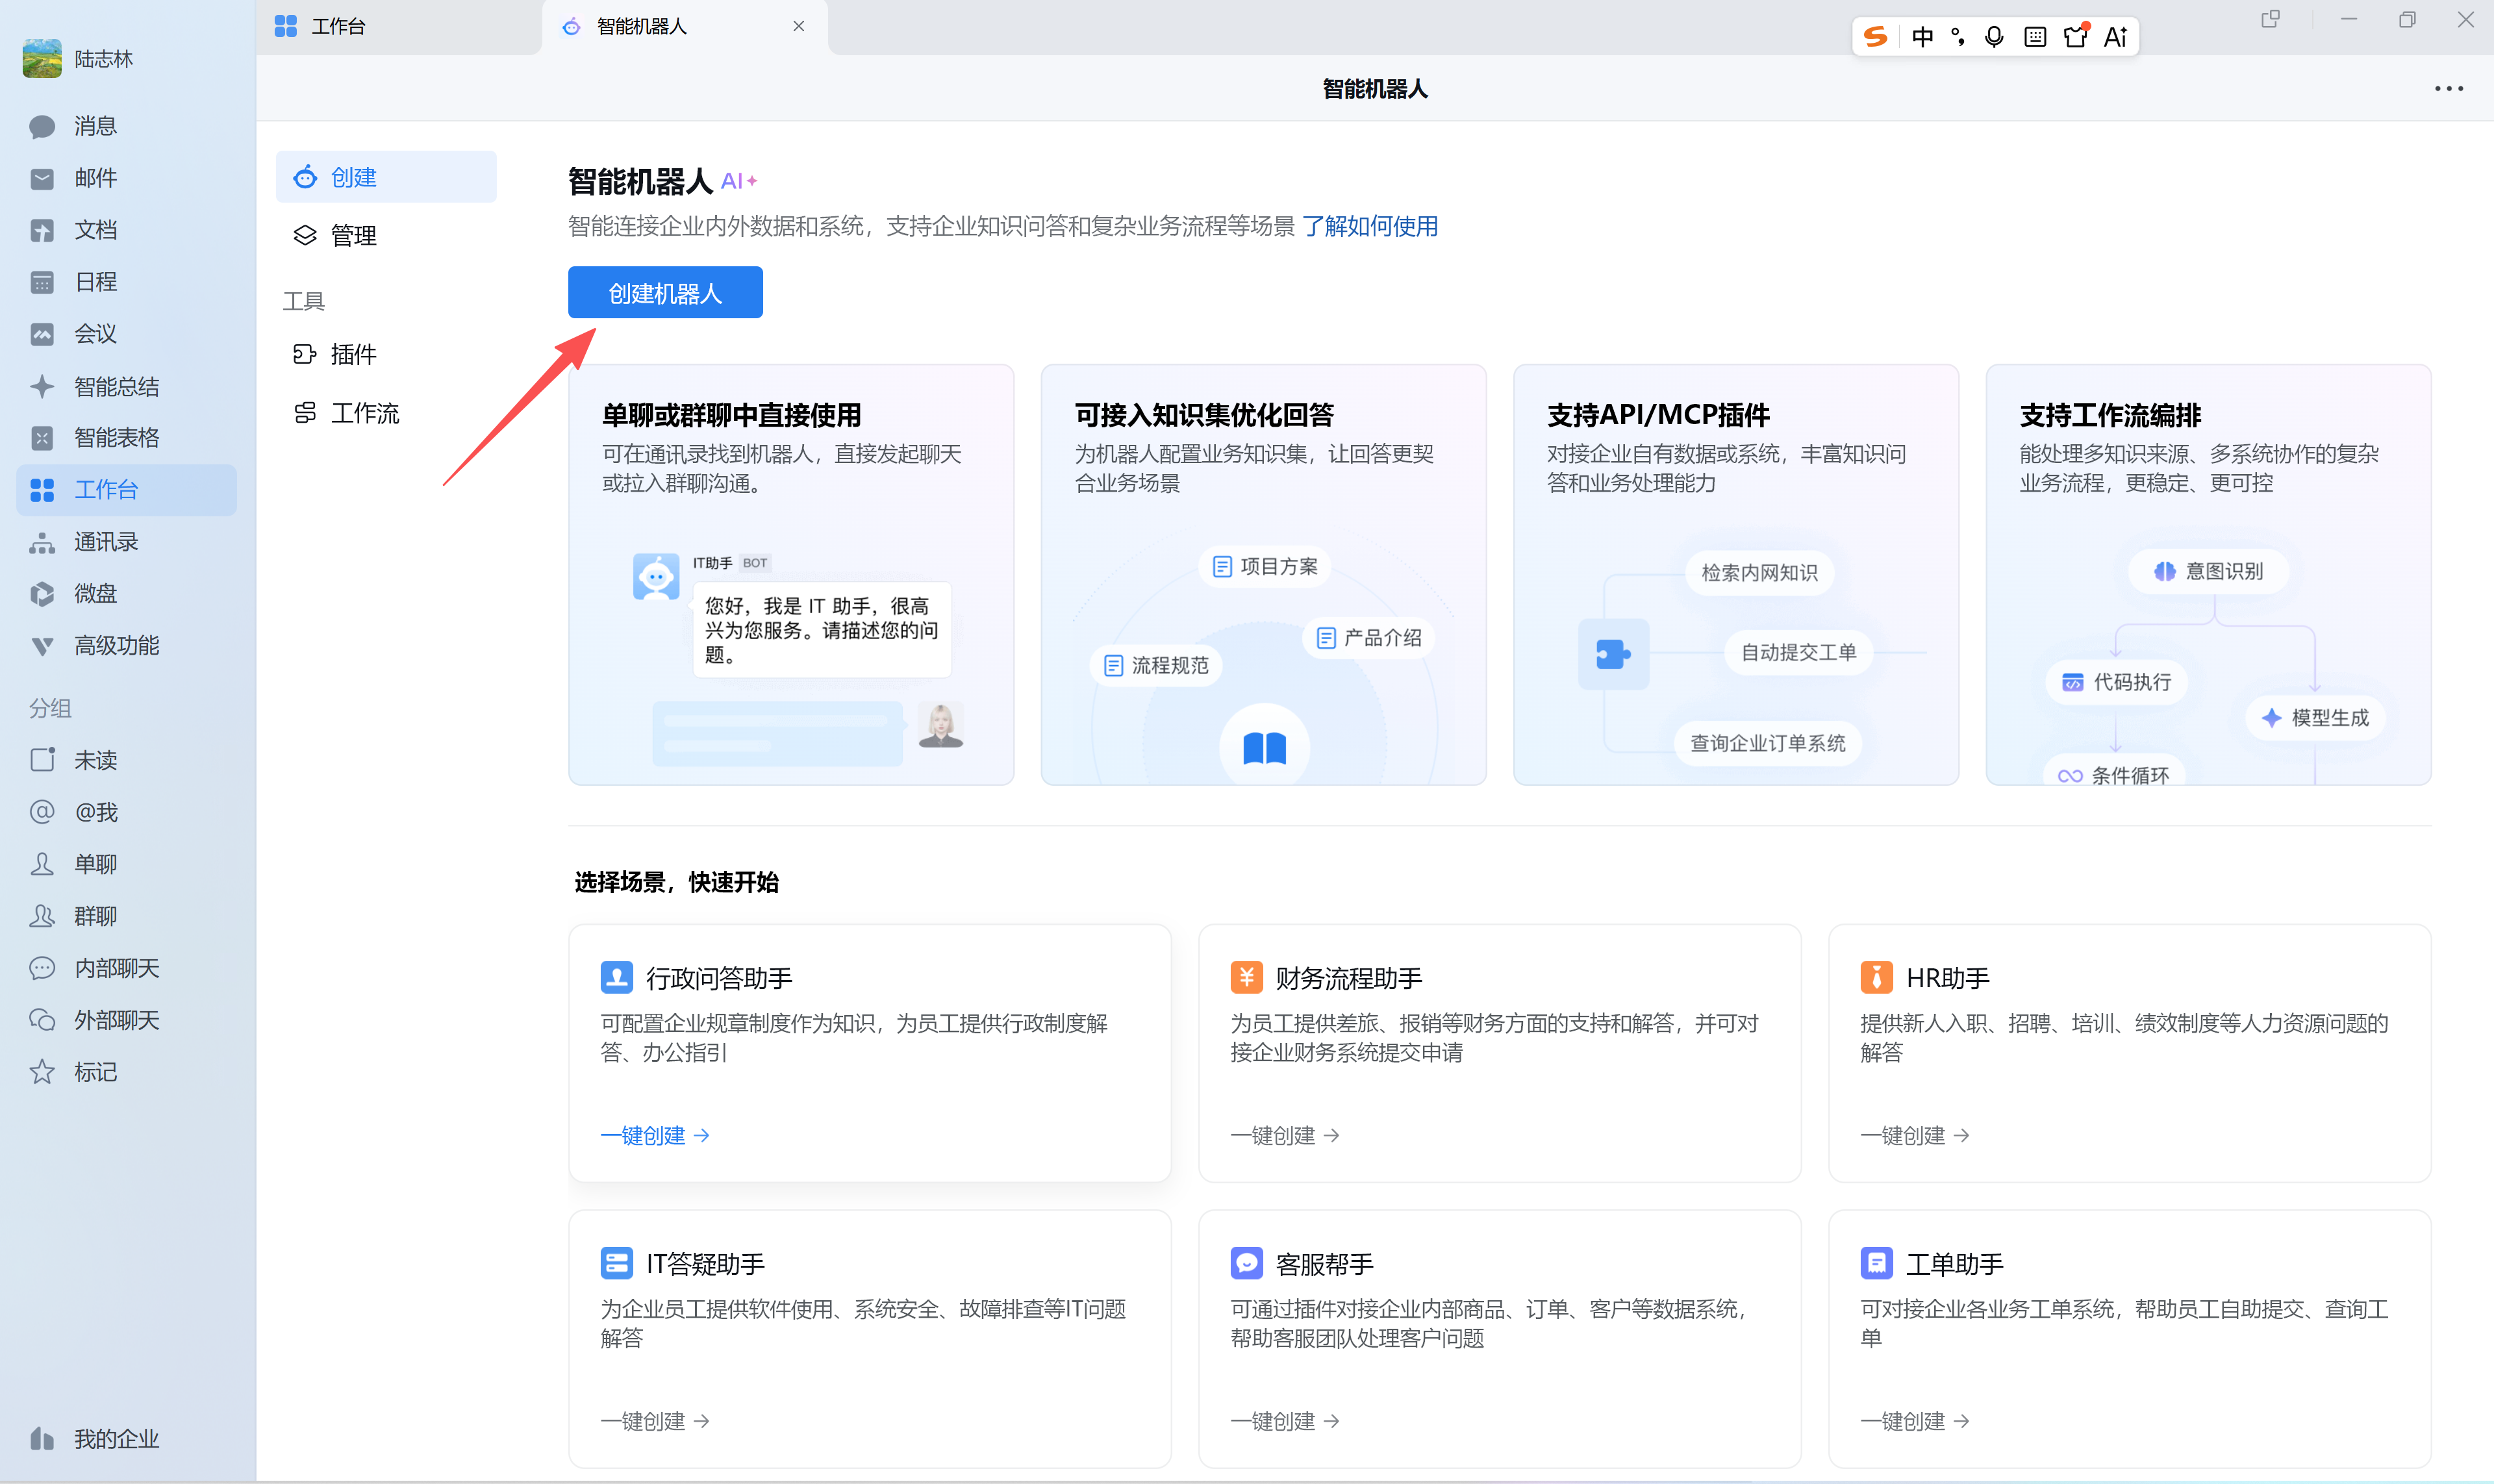2494x1484 pixels.
Task: Click 一键创建 under 财务流程助手
Action: pos(1285,1136)
